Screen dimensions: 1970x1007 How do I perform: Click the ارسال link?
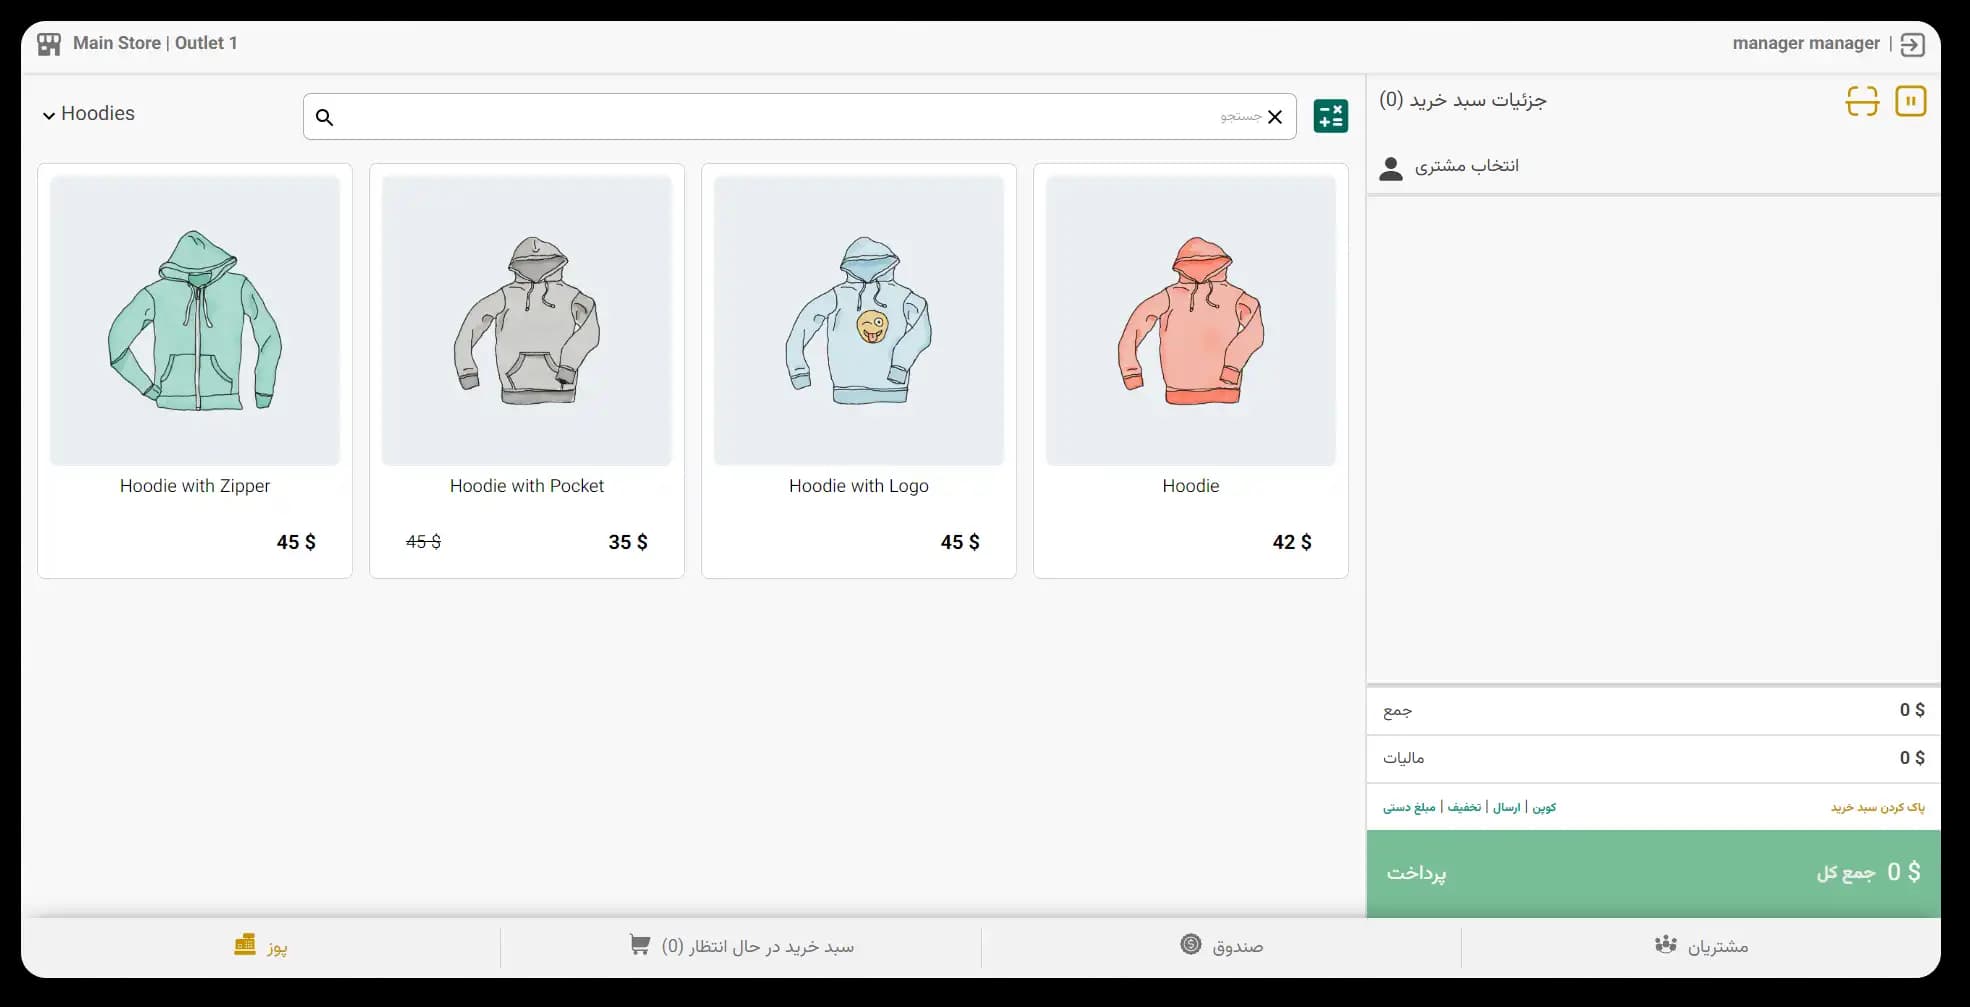click(x=1506, y=807)
